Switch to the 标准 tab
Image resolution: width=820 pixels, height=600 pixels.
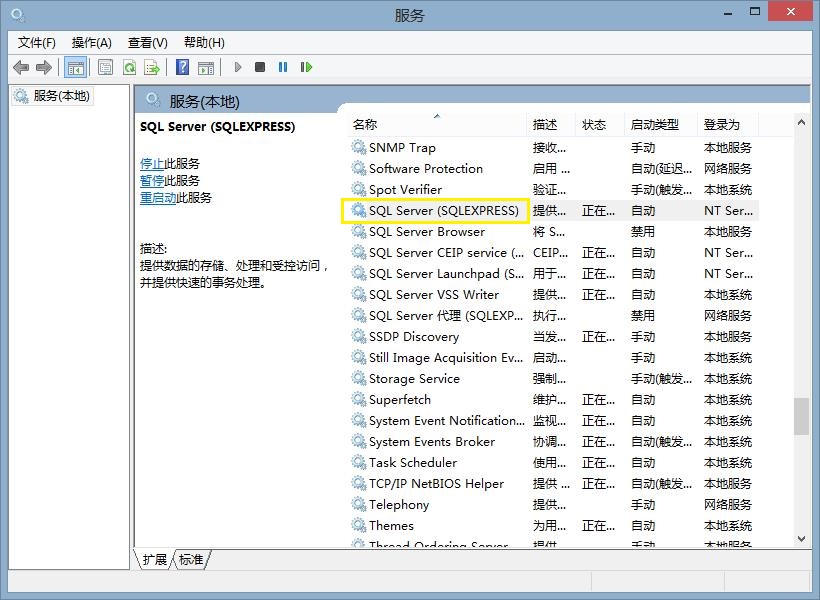(191, 559)
